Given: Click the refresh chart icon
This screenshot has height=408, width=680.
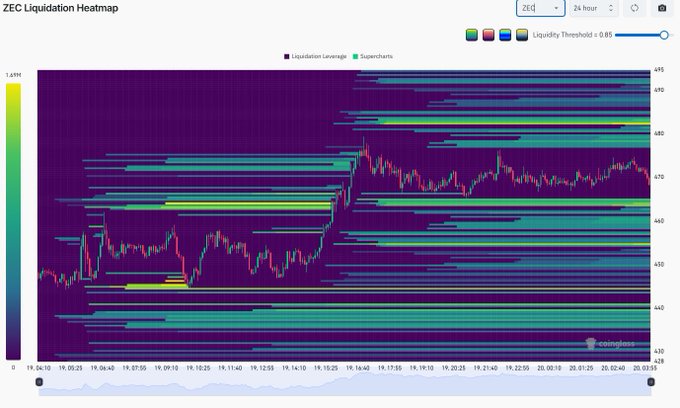Looking at the screenshot, I should coord(634,8).
